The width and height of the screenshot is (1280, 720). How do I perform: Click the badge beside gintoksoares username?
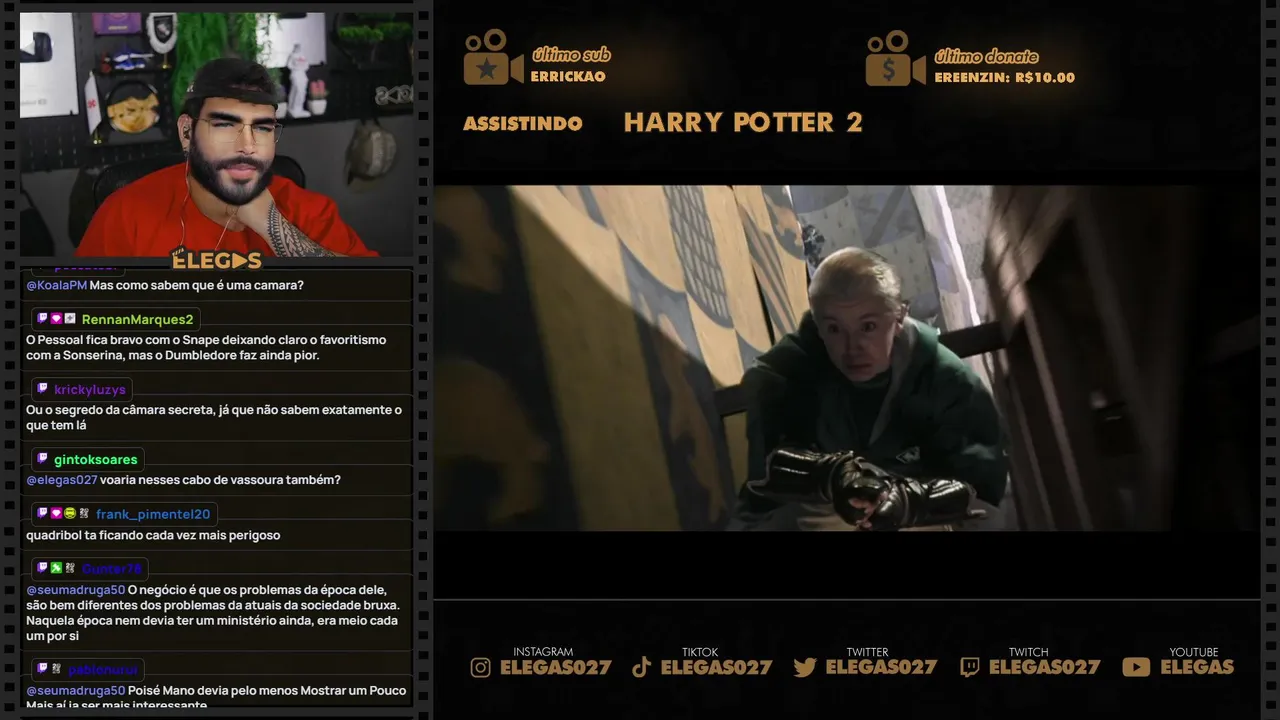43,459
